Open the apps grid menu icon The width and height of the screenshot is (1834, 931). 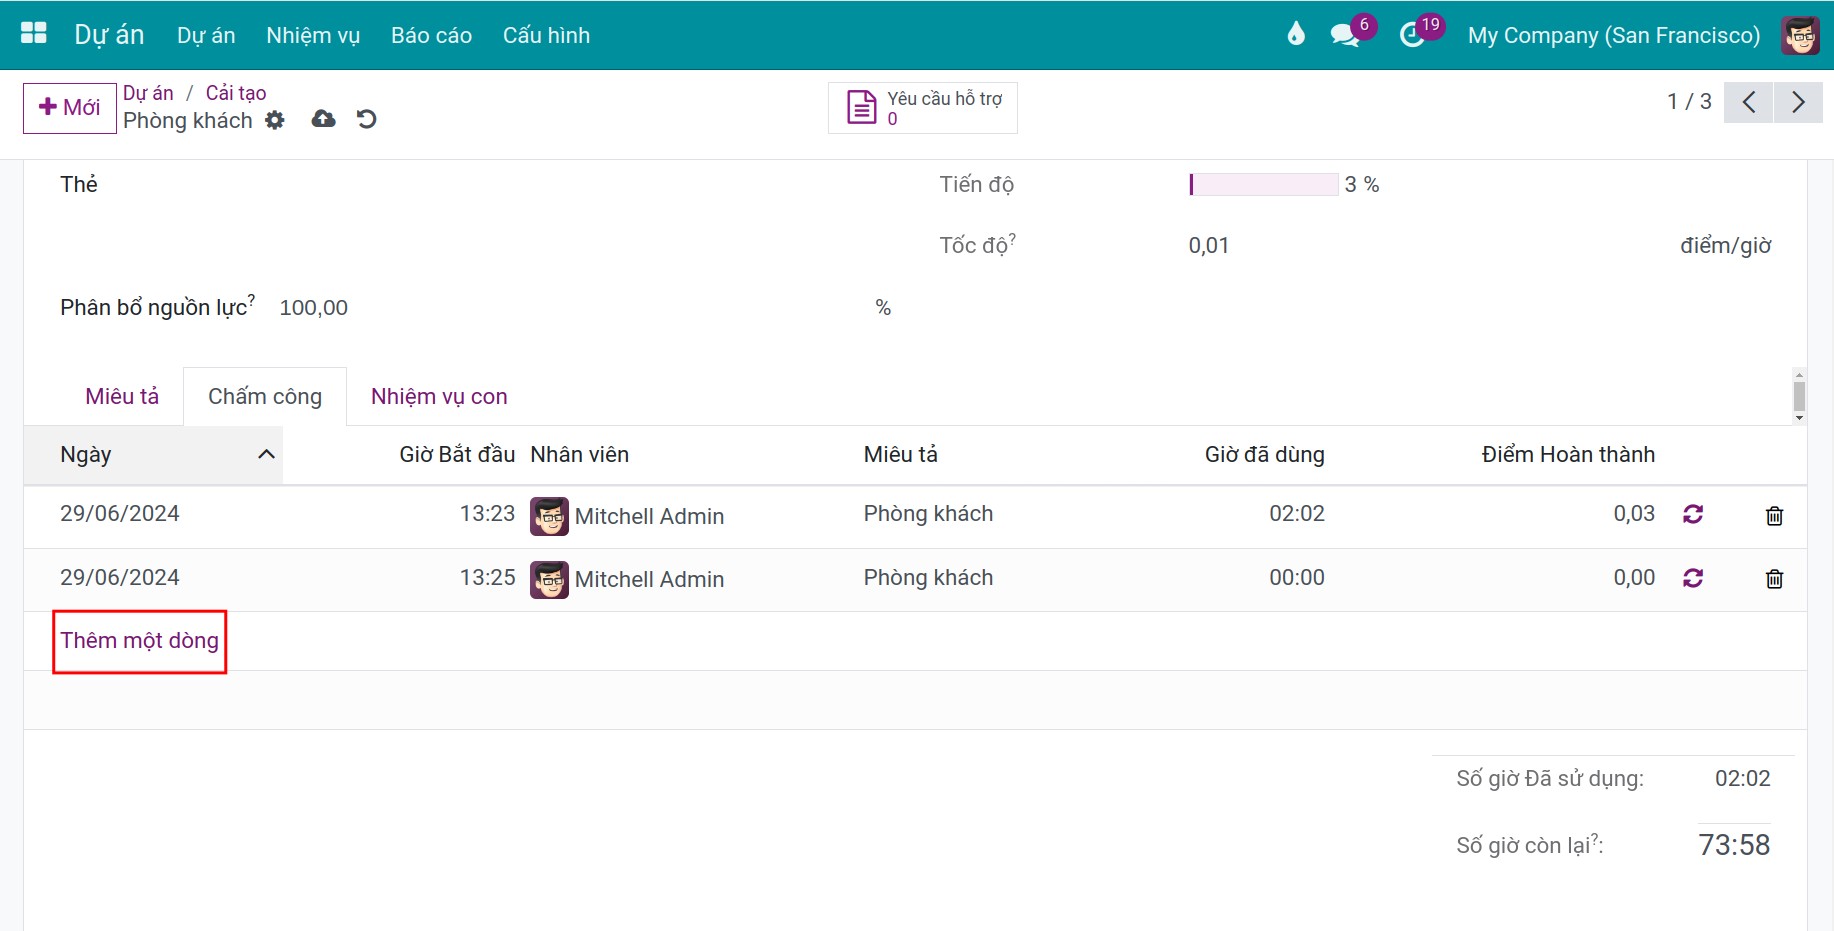coord(34,33)
